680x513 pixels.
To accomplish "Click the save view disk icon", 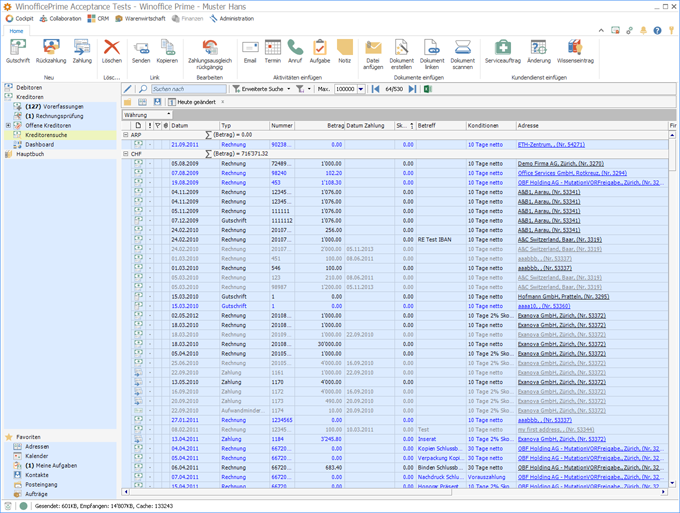I will tap(157, 102).
